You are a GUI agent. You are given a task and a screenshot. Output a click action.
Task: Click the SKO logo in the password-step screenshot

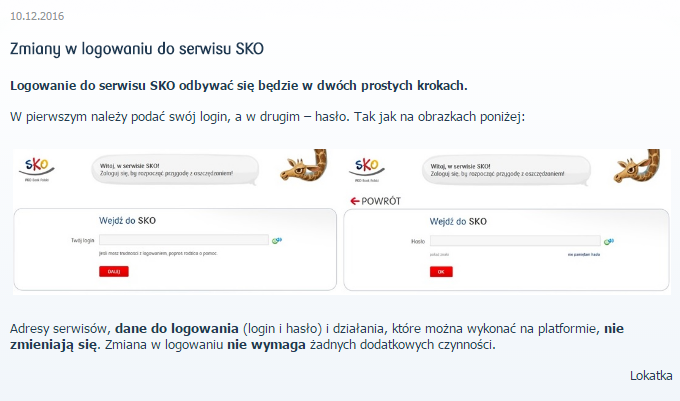[367, 170]
